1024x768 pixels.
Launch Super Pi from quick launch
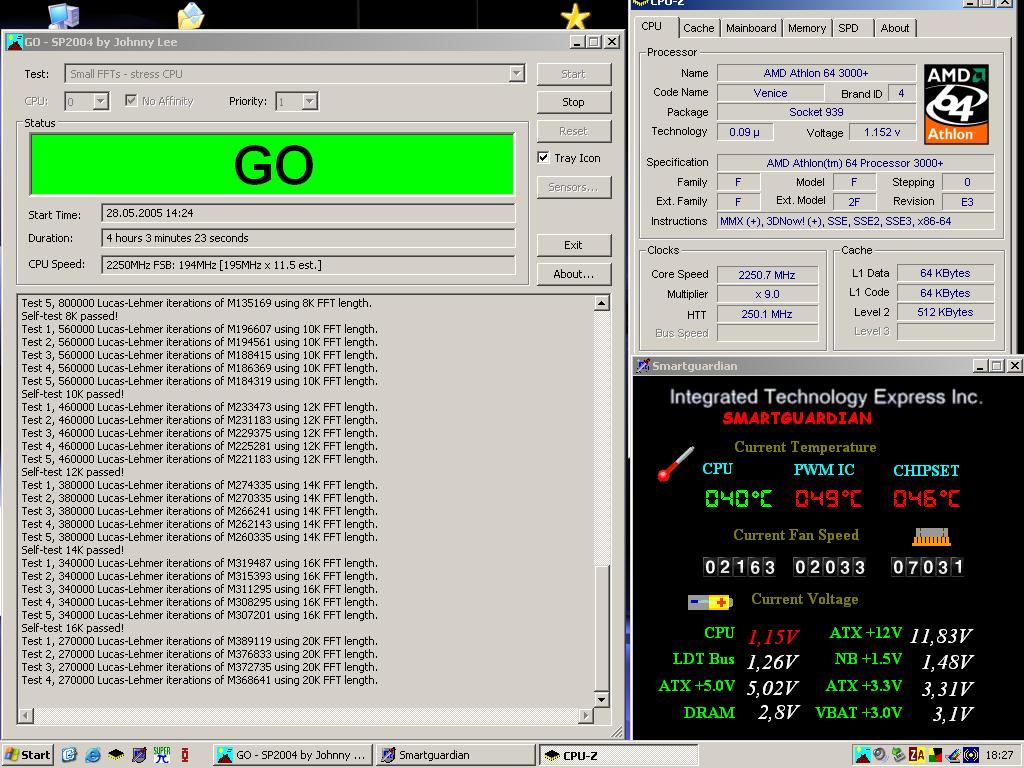point(162,755)
